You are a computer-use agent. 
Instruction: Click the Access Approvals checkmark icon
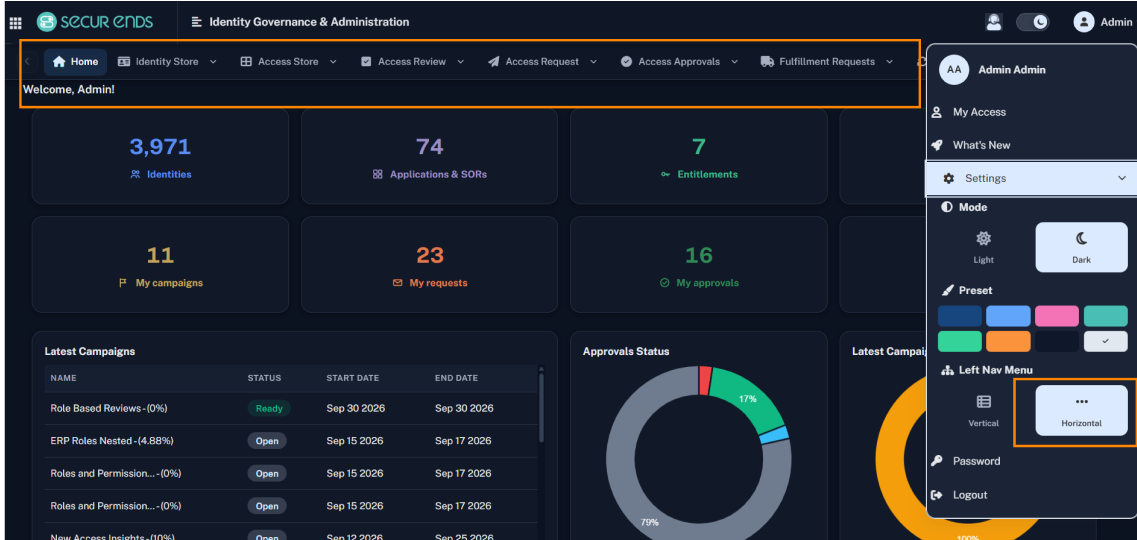627,62
